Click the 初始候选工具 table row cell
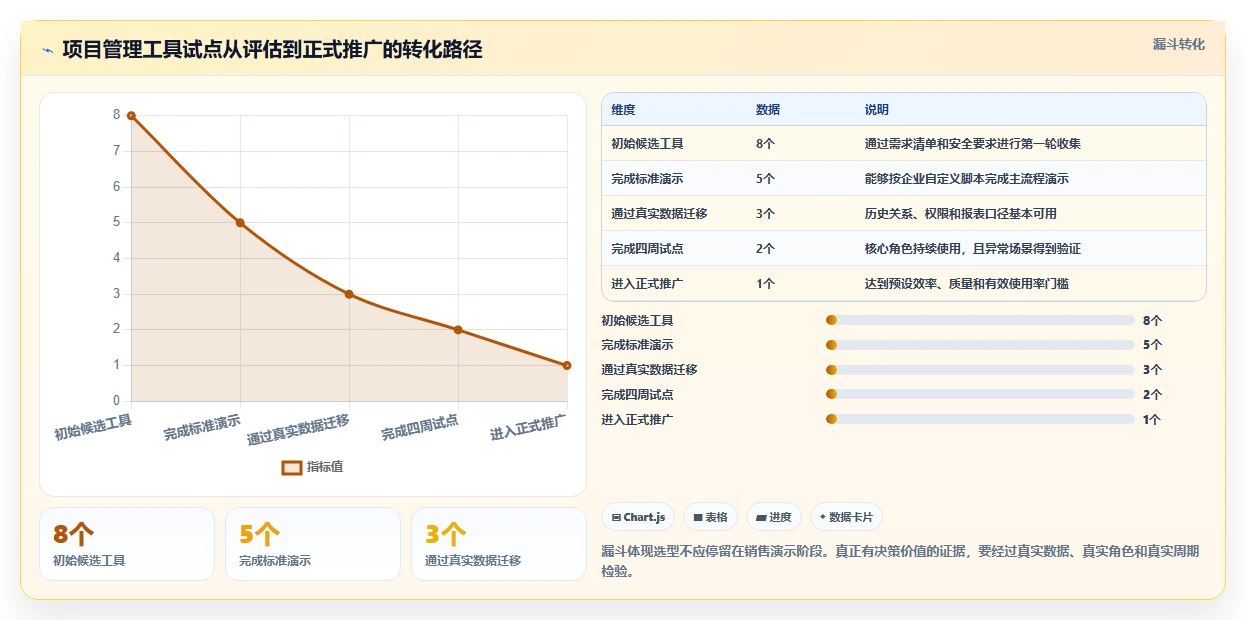The height and width of the screenshot is (620, 1246). pyautogui.click(x=647, y=144)
